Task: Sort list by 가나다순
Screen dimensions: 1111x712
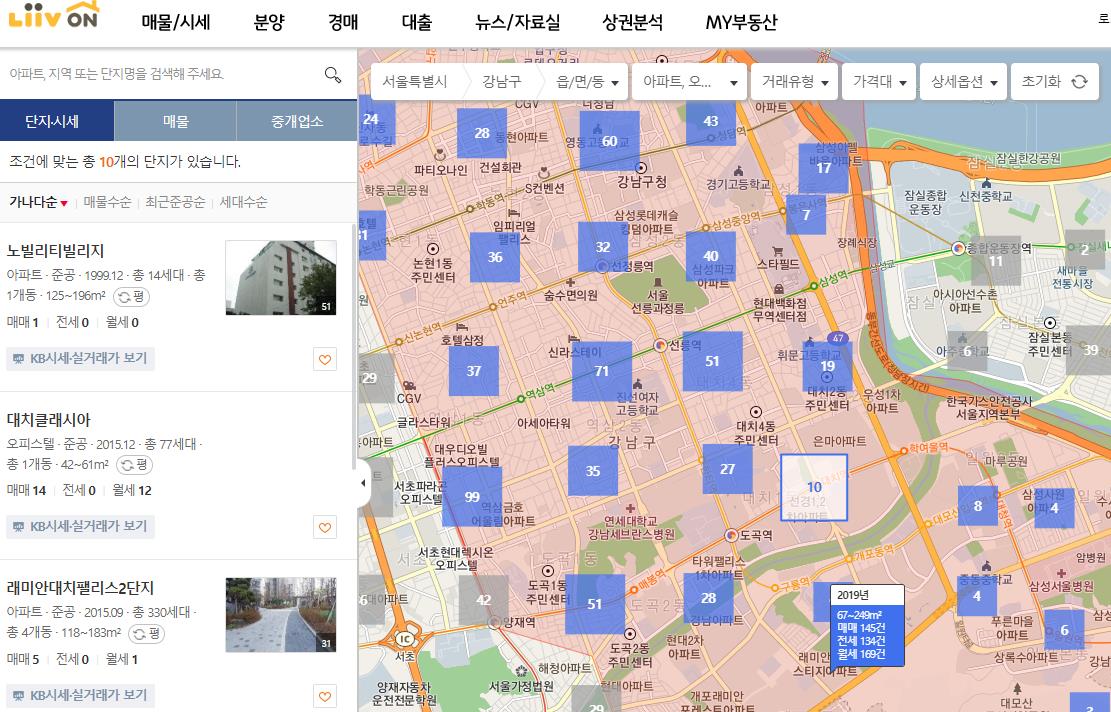Action: 38,202
